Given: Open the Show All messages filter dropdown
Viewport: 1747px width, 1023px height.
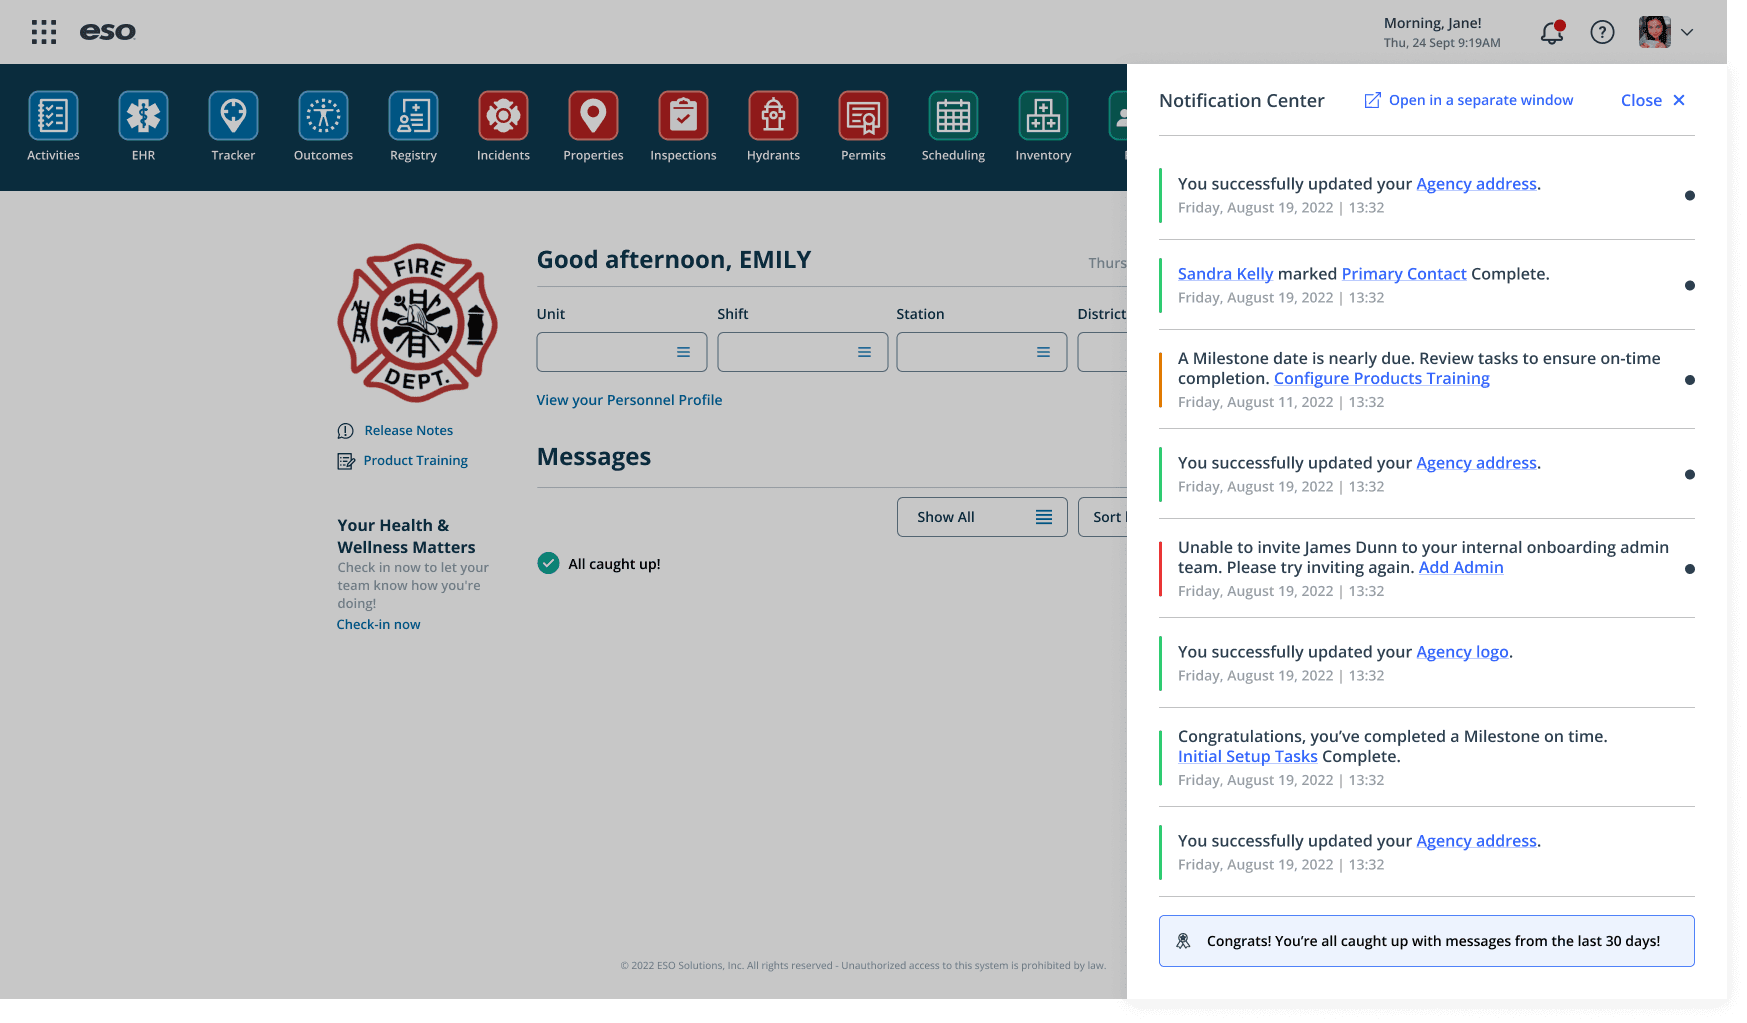Looking at the screenshot, I should [982, 517].
